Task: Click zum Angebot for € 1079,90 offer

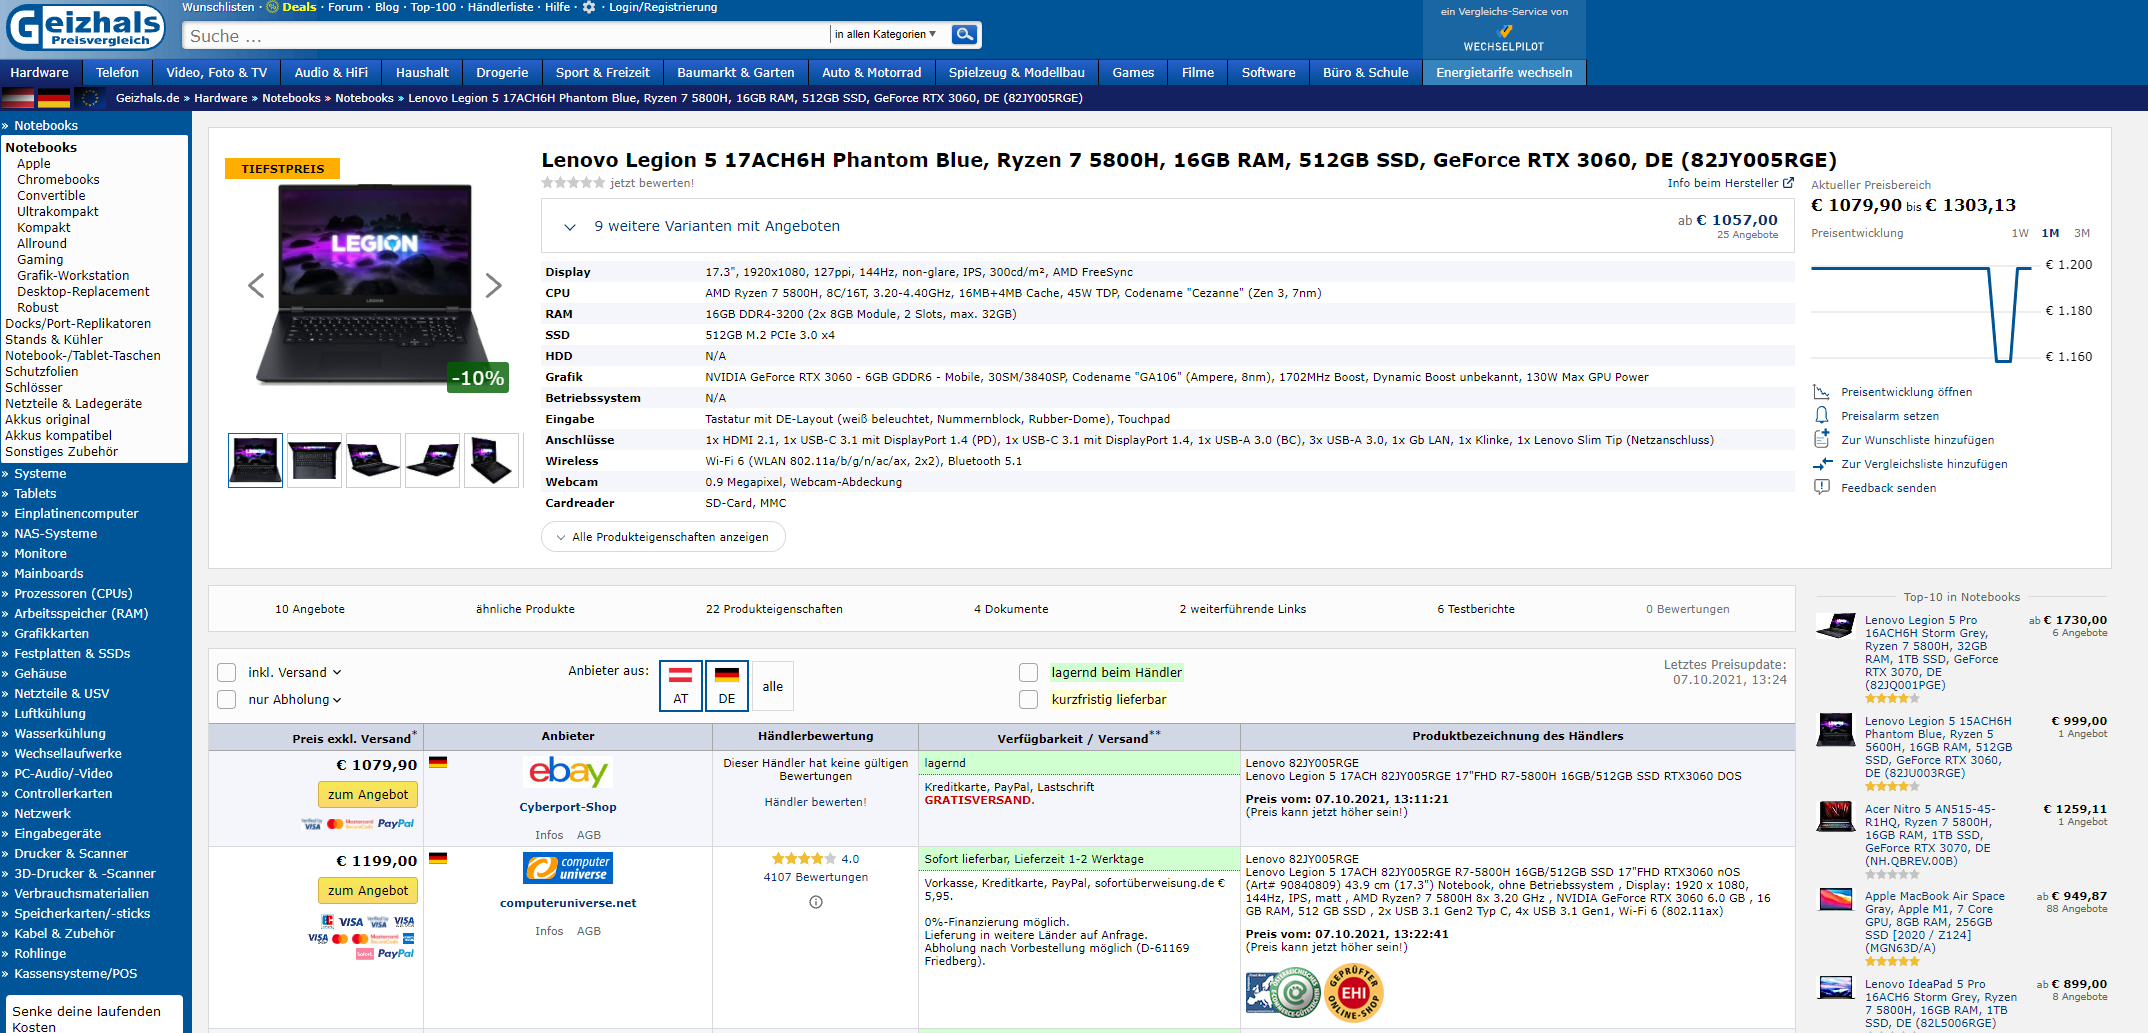Action: pos(368,794)
